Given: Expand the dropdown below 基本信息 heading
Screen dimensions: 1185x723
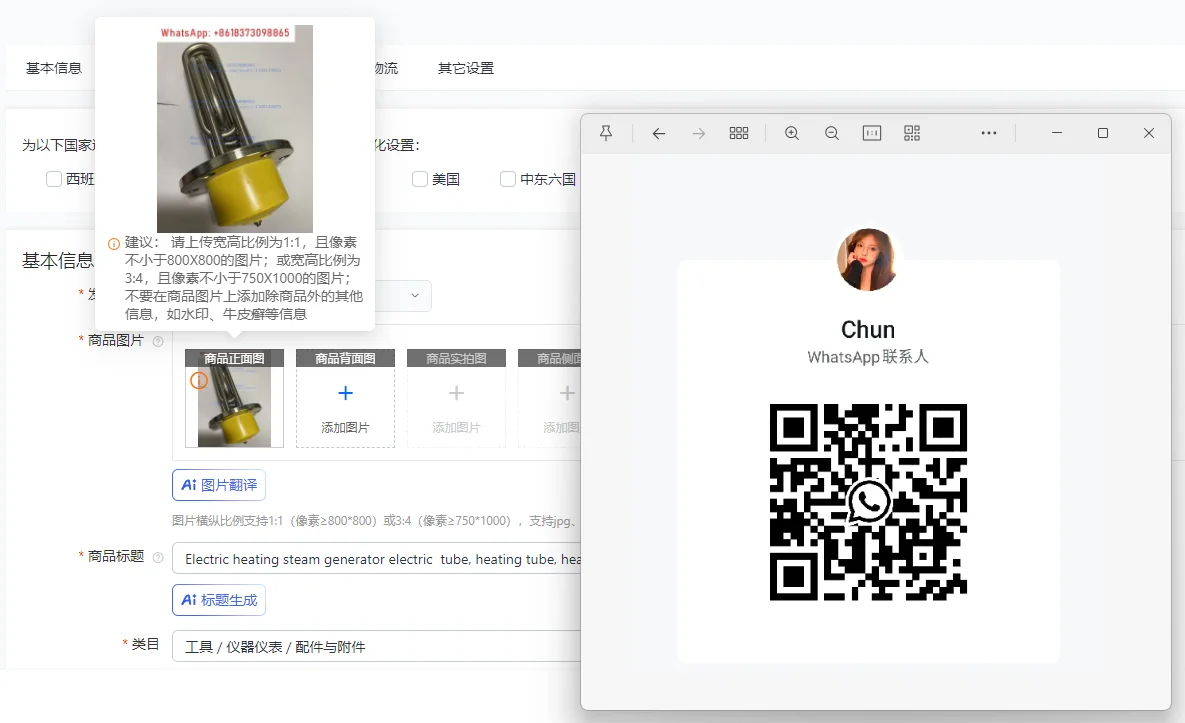Looking at the screenshot, I should 414,296.
